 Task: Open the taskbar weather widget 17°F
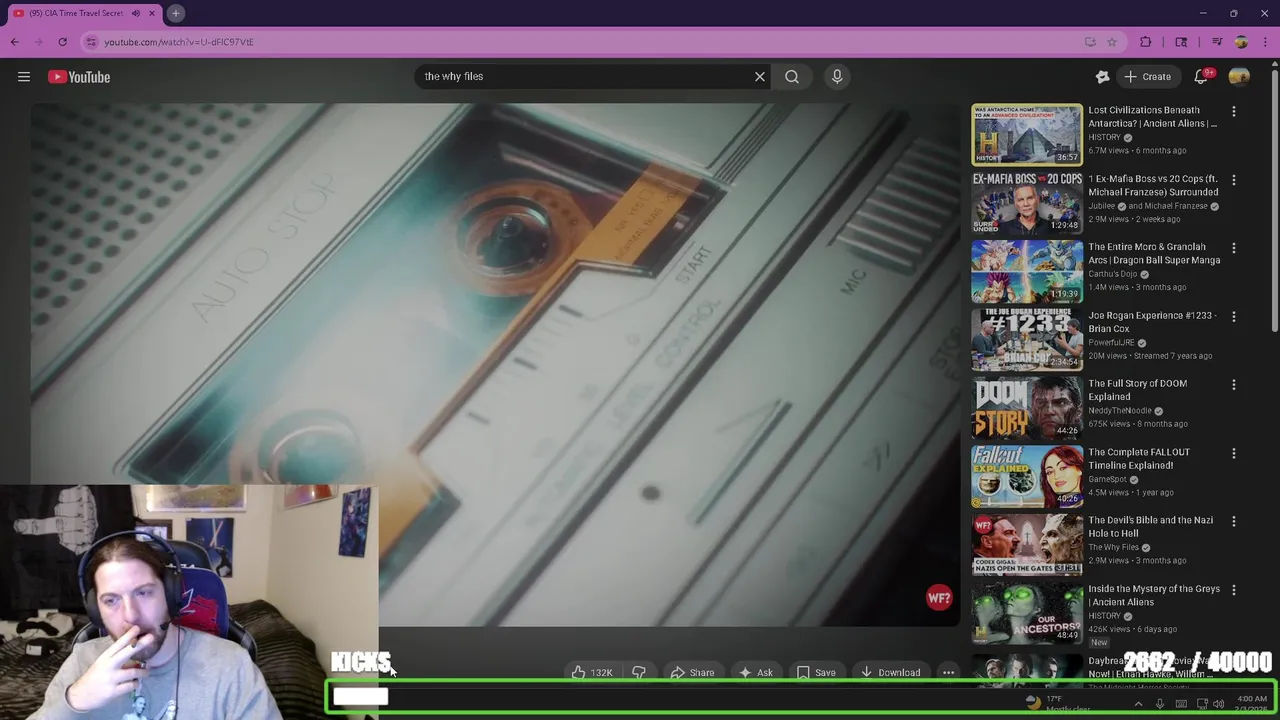1056,703
